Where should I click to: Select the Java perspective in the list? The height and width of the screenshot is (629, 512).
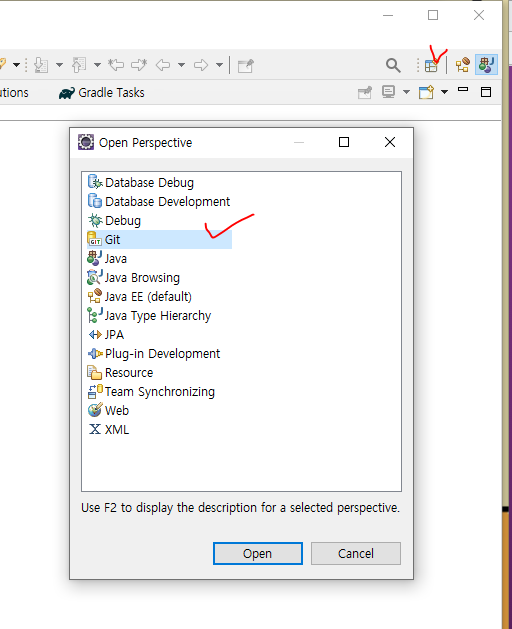107,259
